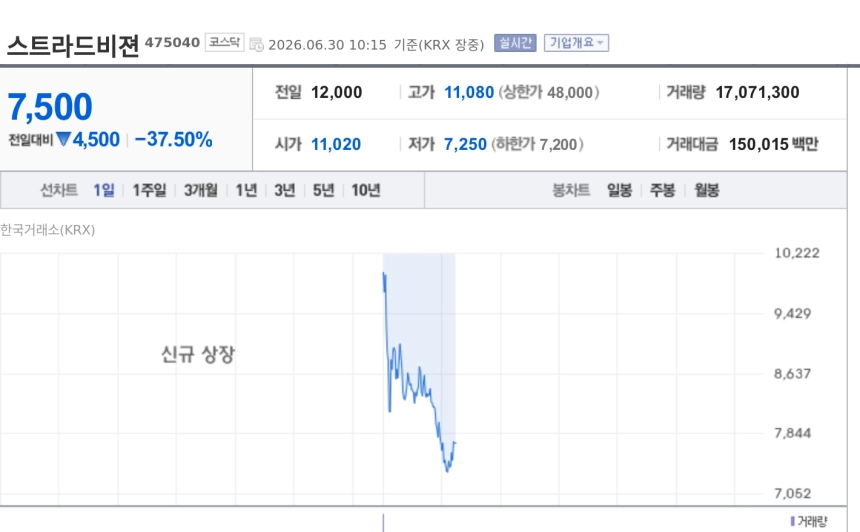860x532 pixels.
Task: Select the 3년 chart range
Action: click(285, 190)
